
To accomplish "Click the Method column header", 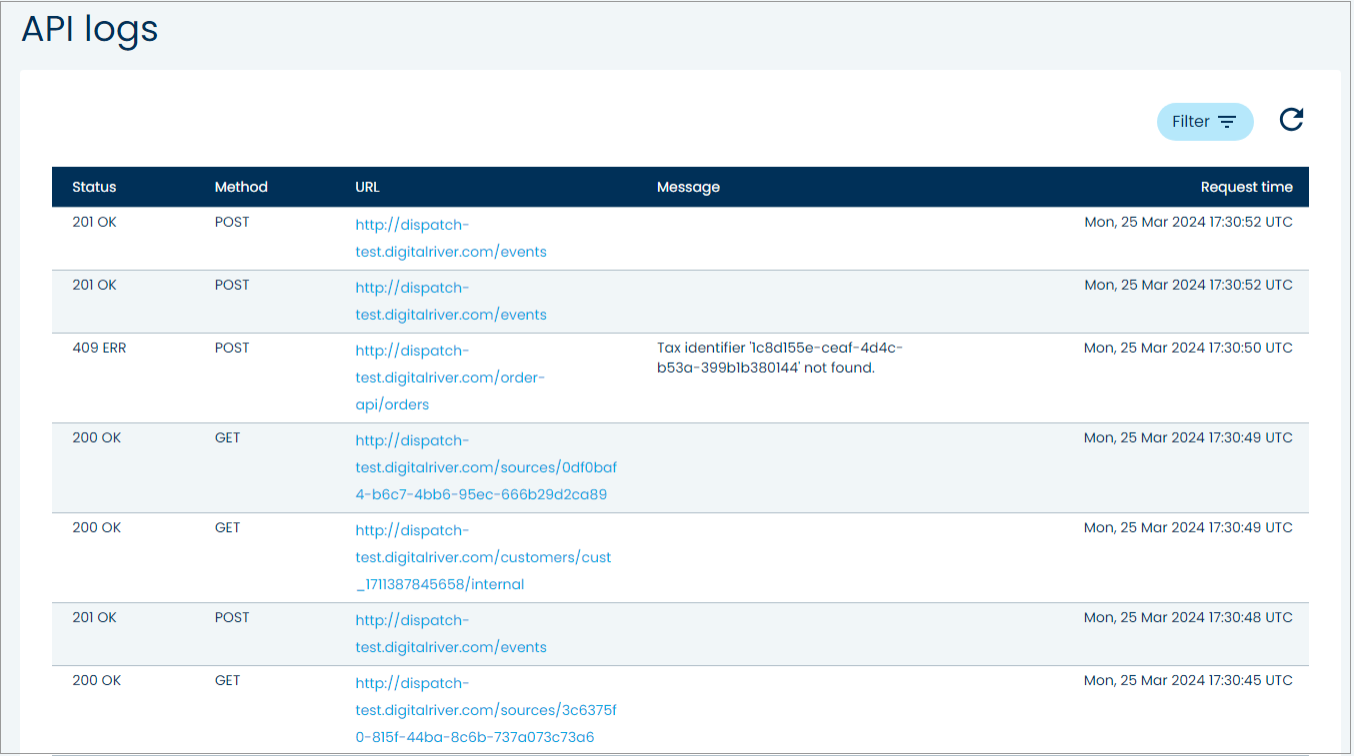I will (x=241, y=187).
